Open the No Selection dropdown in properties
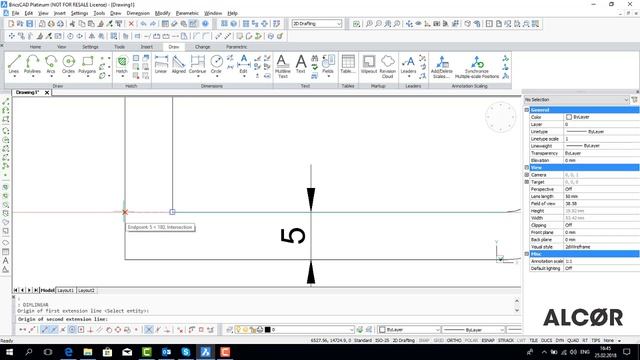 tap(576, 100)
